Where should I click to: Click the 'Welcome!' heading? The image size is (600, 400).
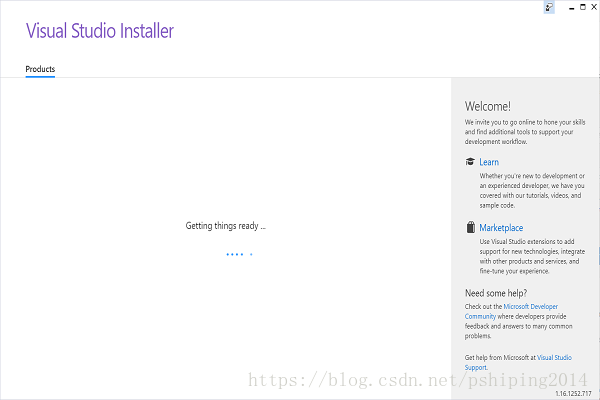click(x=488, y=106)
